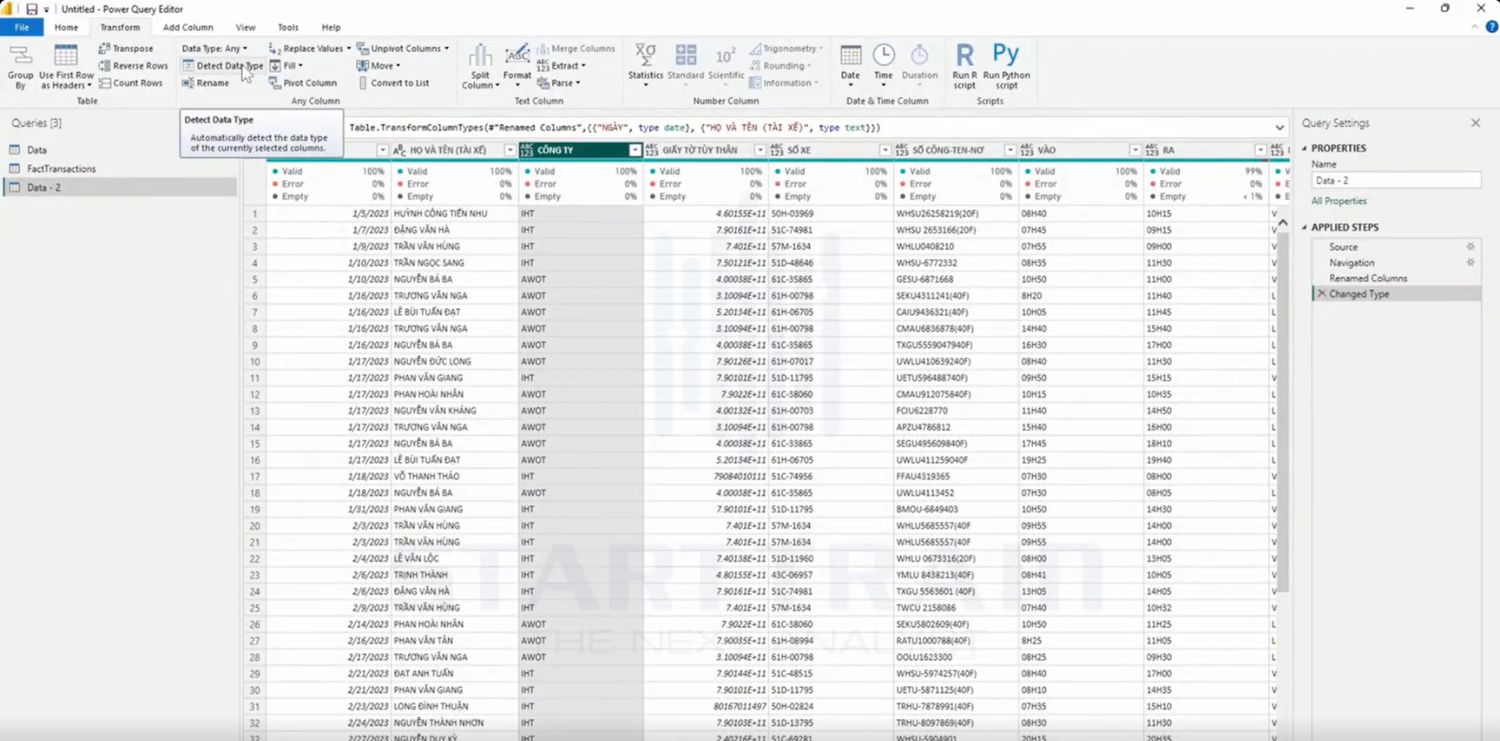This screenshot has height=741, width=1500.
Task: Open the Statistics menu
Action: pos(645,67)
